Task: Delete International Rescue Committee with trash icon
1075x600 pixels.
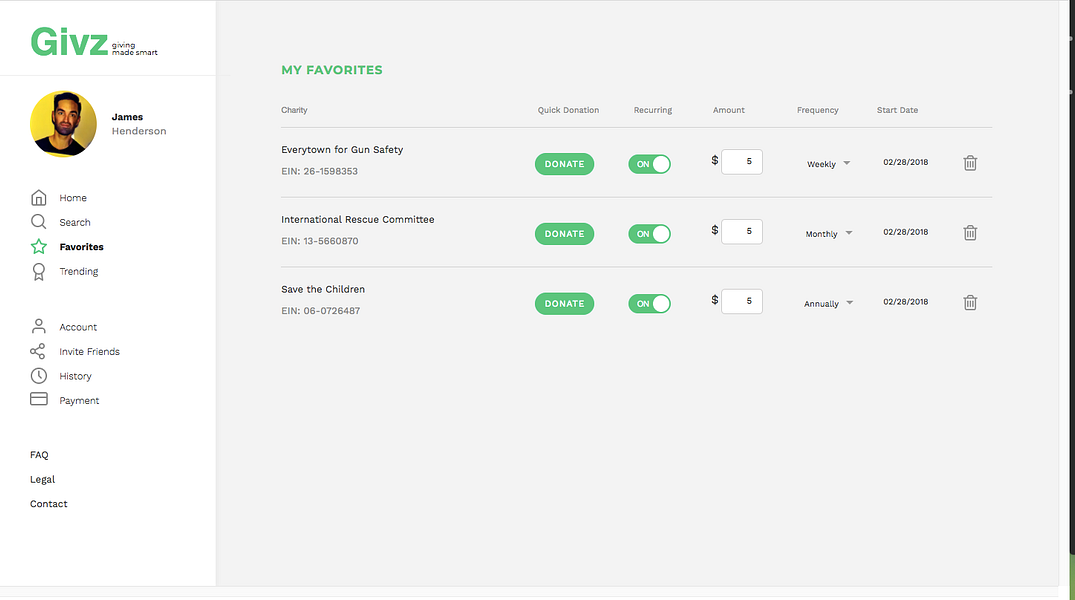Action: coord(970,233)
